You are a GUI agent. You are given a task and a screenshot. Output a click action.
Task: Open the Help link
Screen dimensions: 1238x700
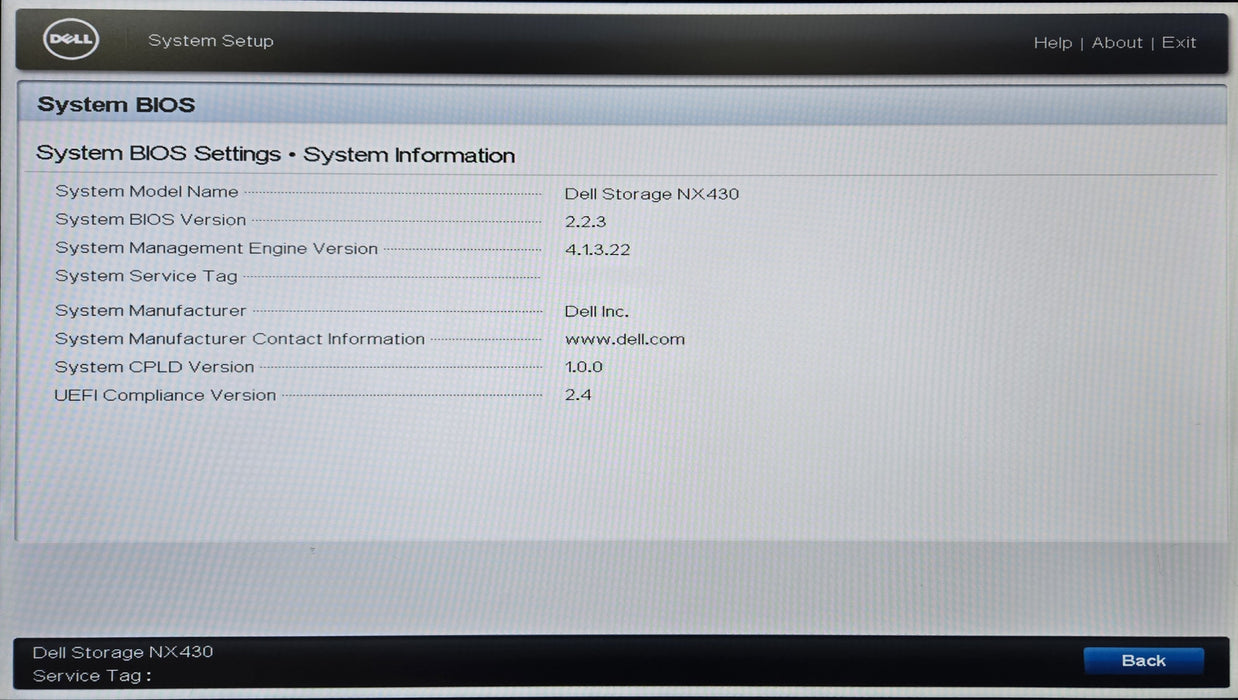(x=1052, y=43)
